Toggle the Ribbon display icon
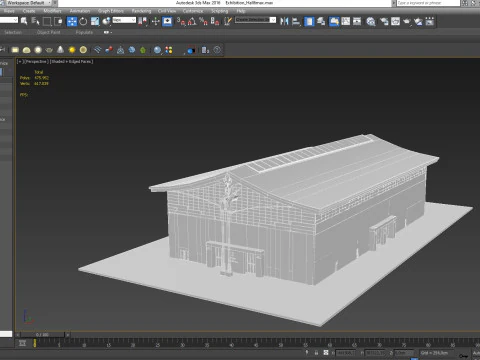Screen dimensions: 480x360 pos(334,21)
